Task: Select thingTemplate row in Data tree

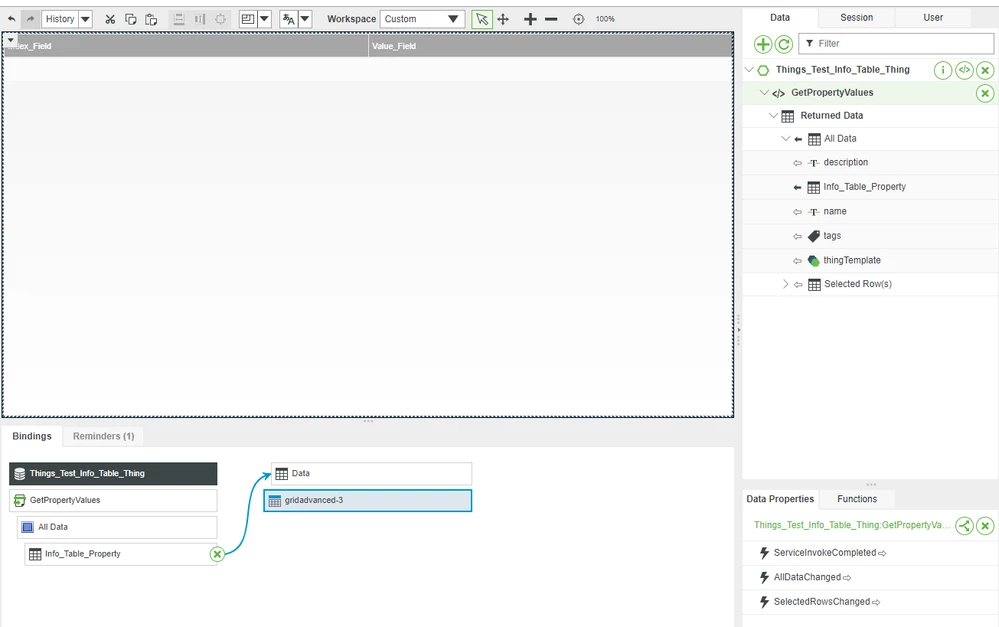Action: click(x=870, y=260)
